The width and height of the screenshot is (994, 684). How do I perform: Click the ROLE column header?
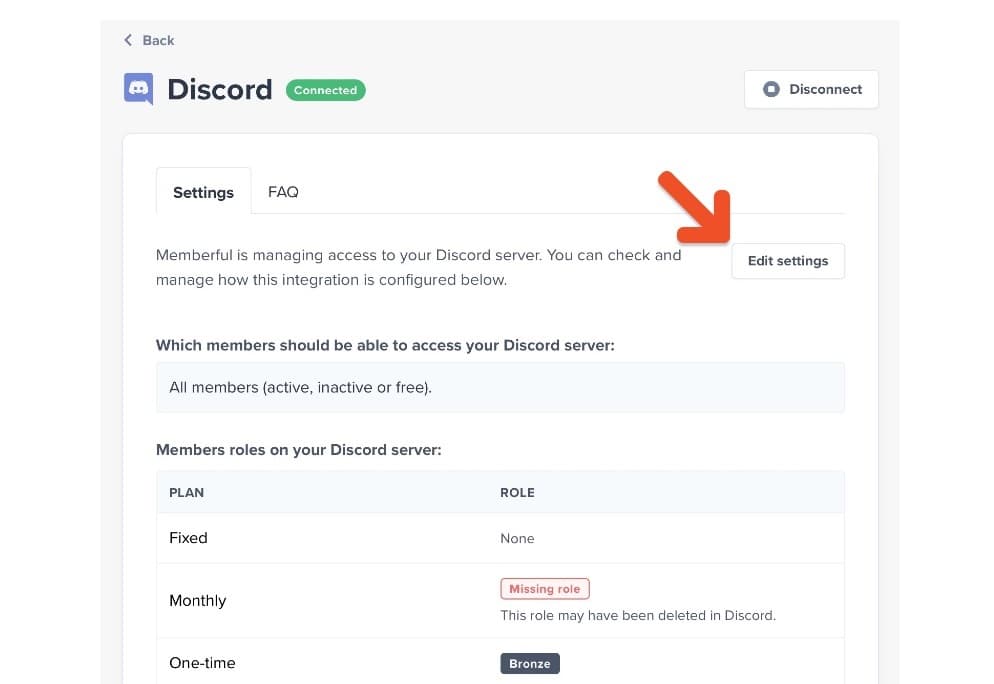[517, 492]
